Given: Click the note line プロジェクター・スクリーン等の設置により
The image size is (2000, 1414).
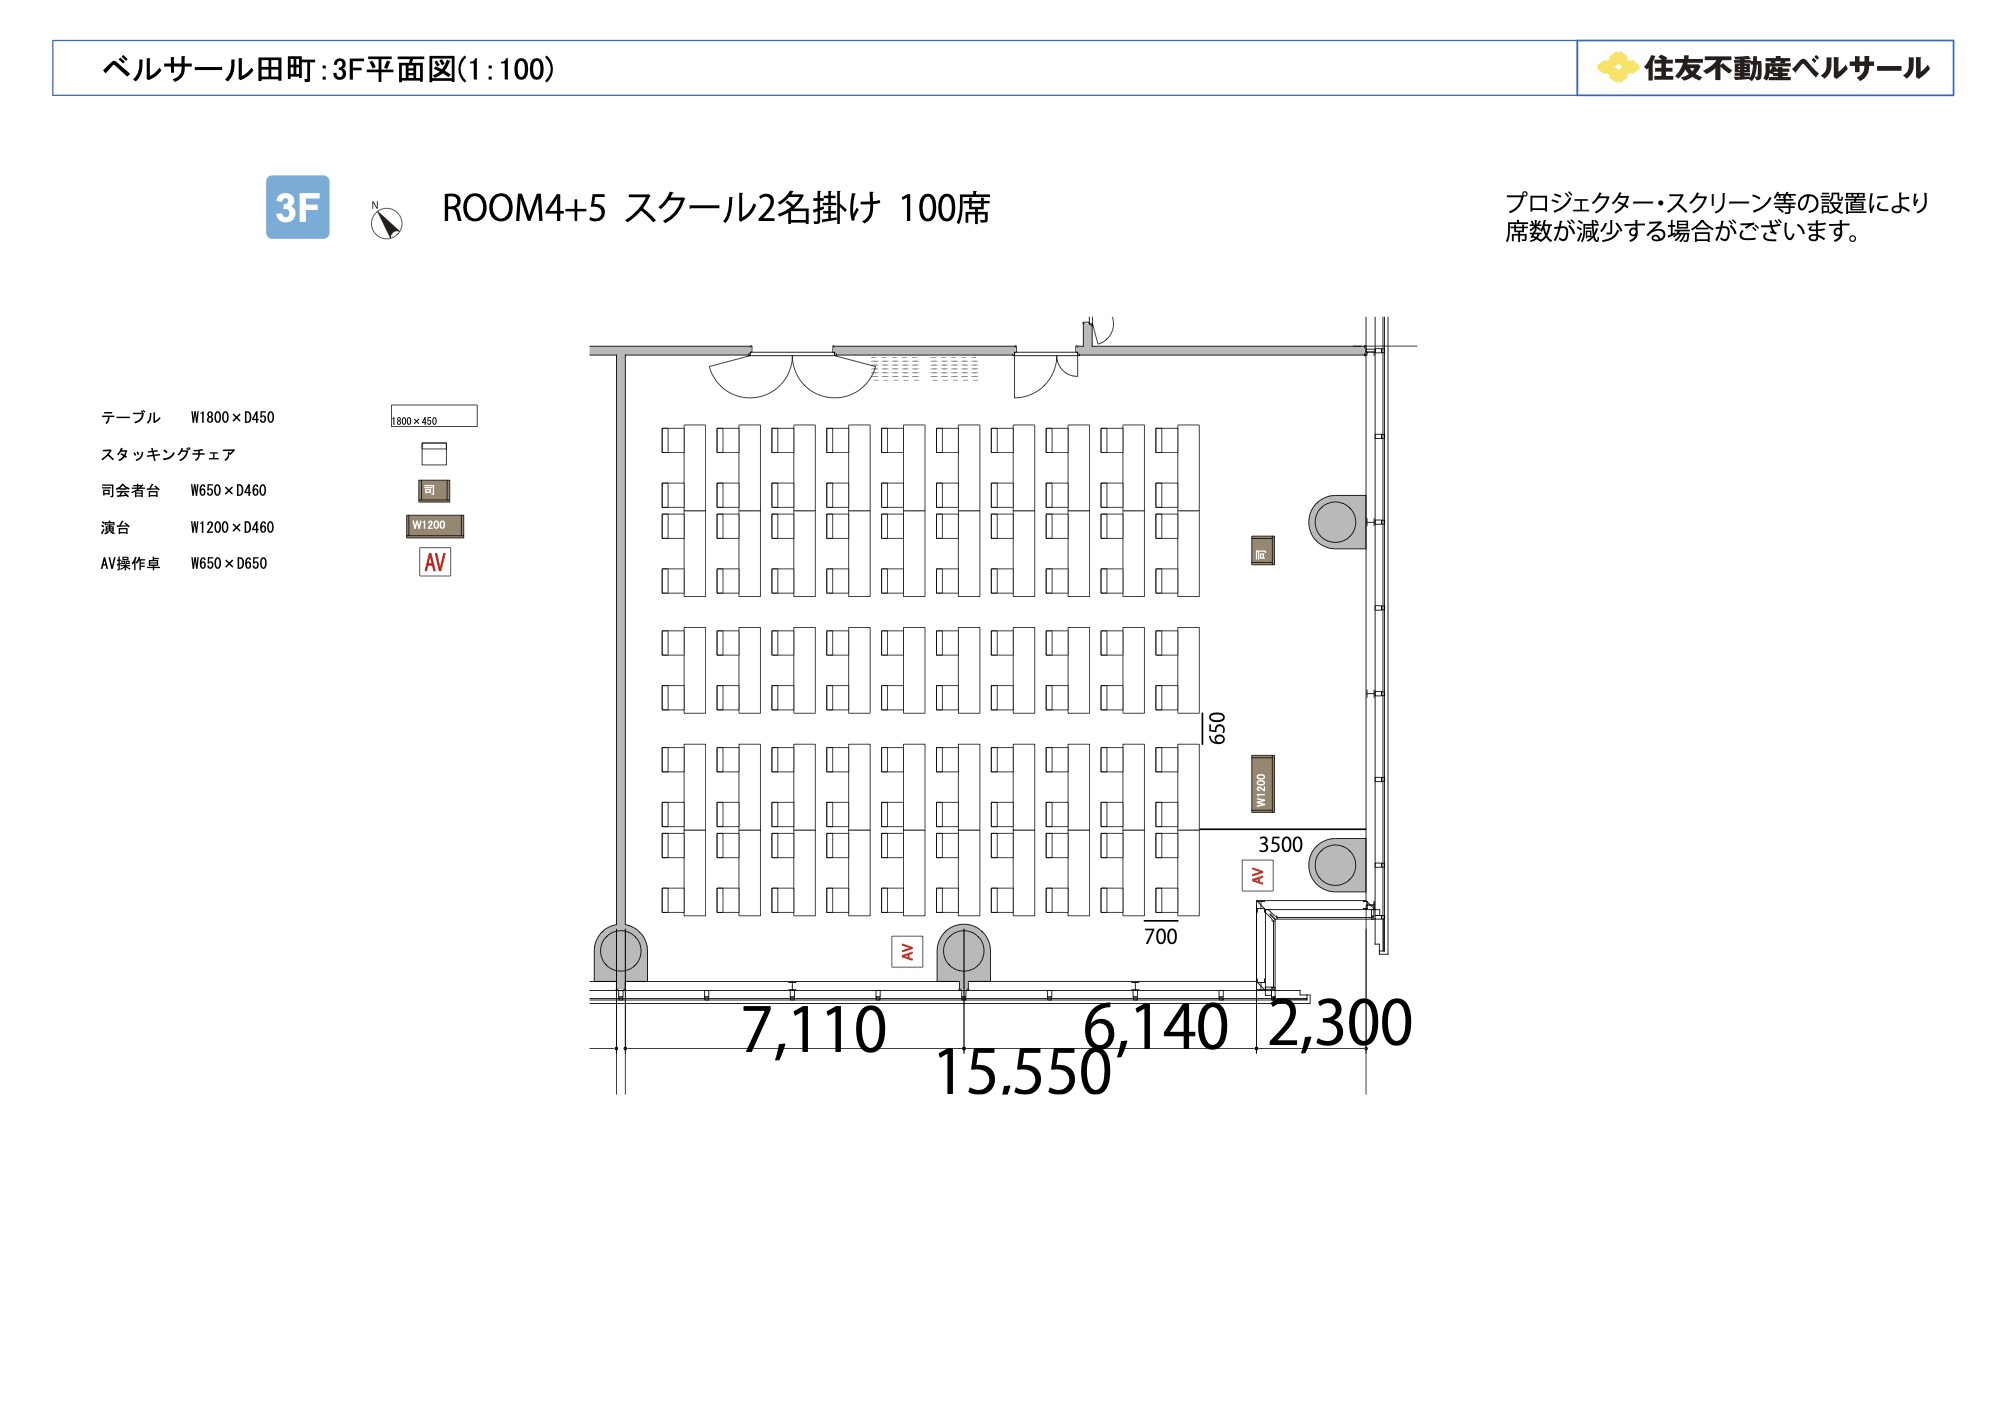Looking at the screenshot, I should (x=1717, y=203).
